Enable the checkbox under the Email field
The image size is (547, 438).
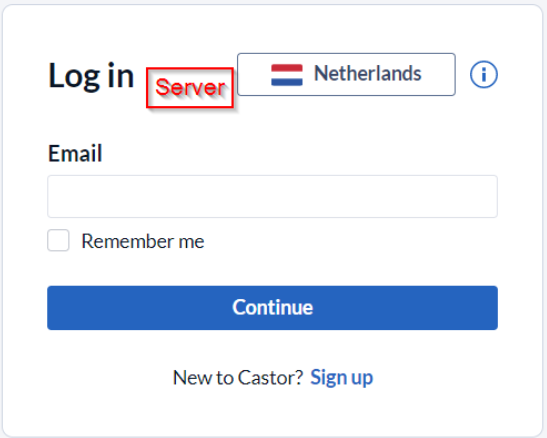coord(58,240)
